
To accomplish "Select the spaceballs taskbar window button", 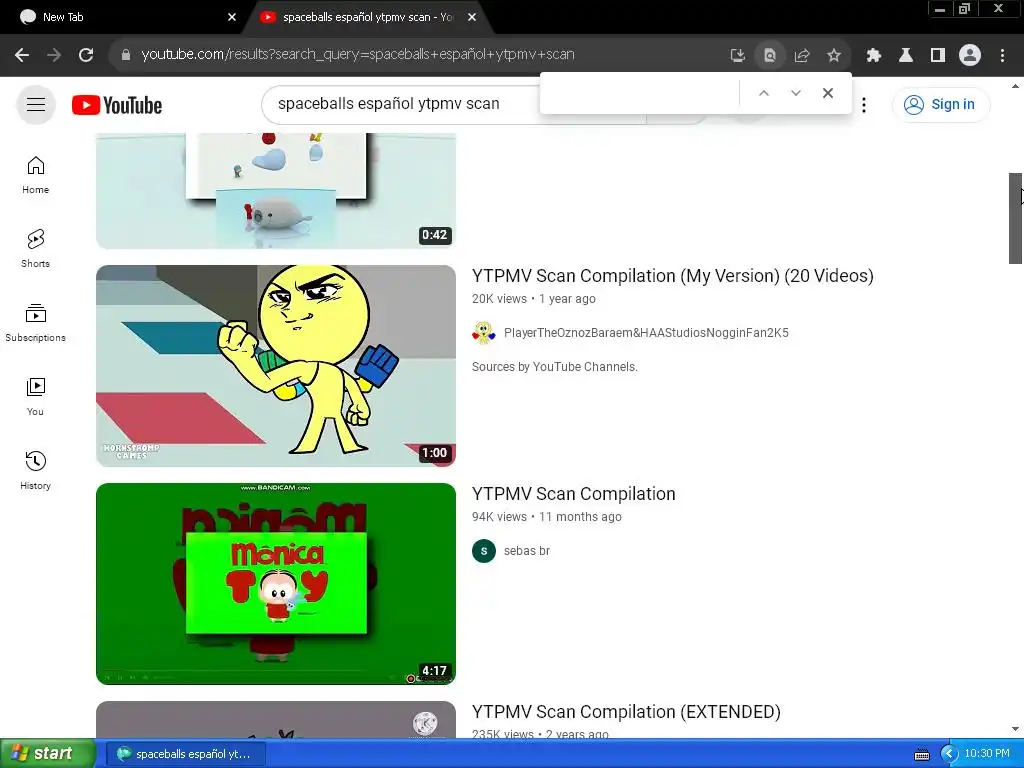I will click(185, 754).
